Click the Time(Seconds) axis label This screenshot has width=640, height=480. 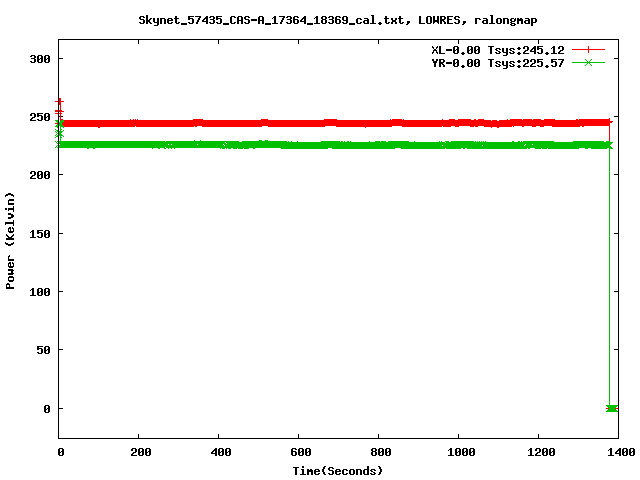(x=338, y=471)
